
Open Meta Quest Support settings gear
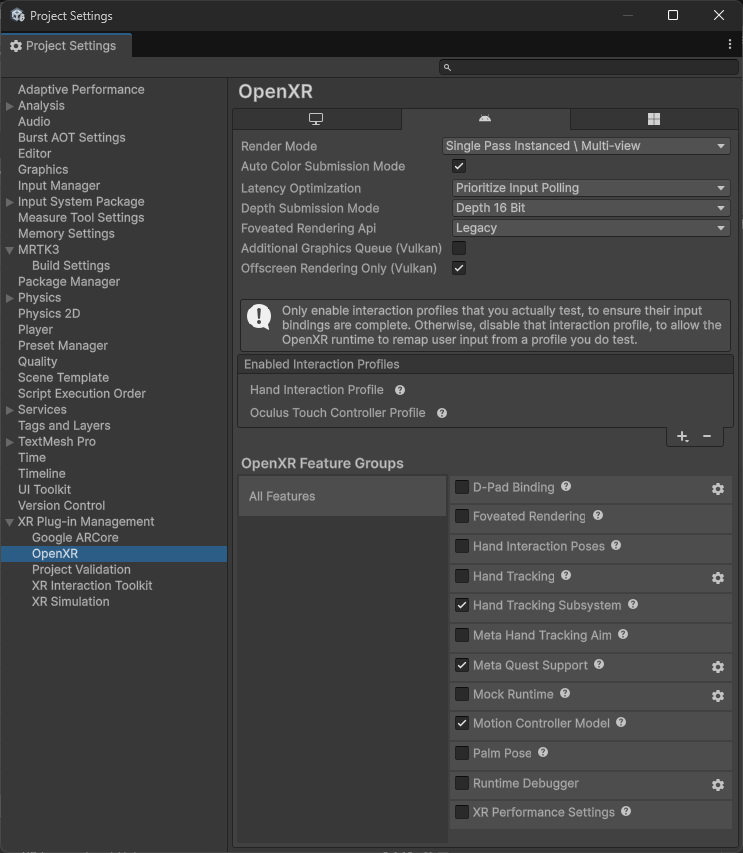717,666
